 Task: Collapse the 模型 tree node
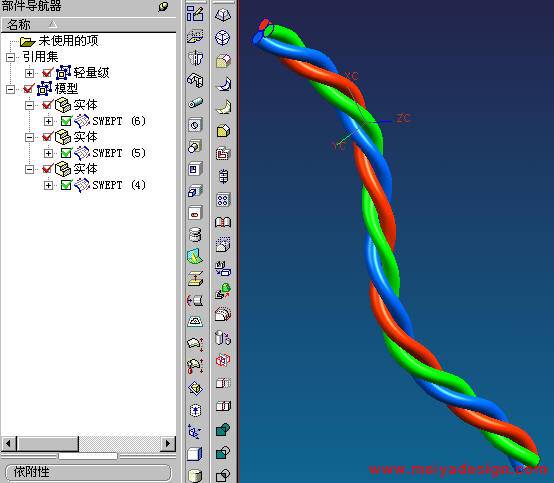[x=11, y=89]
